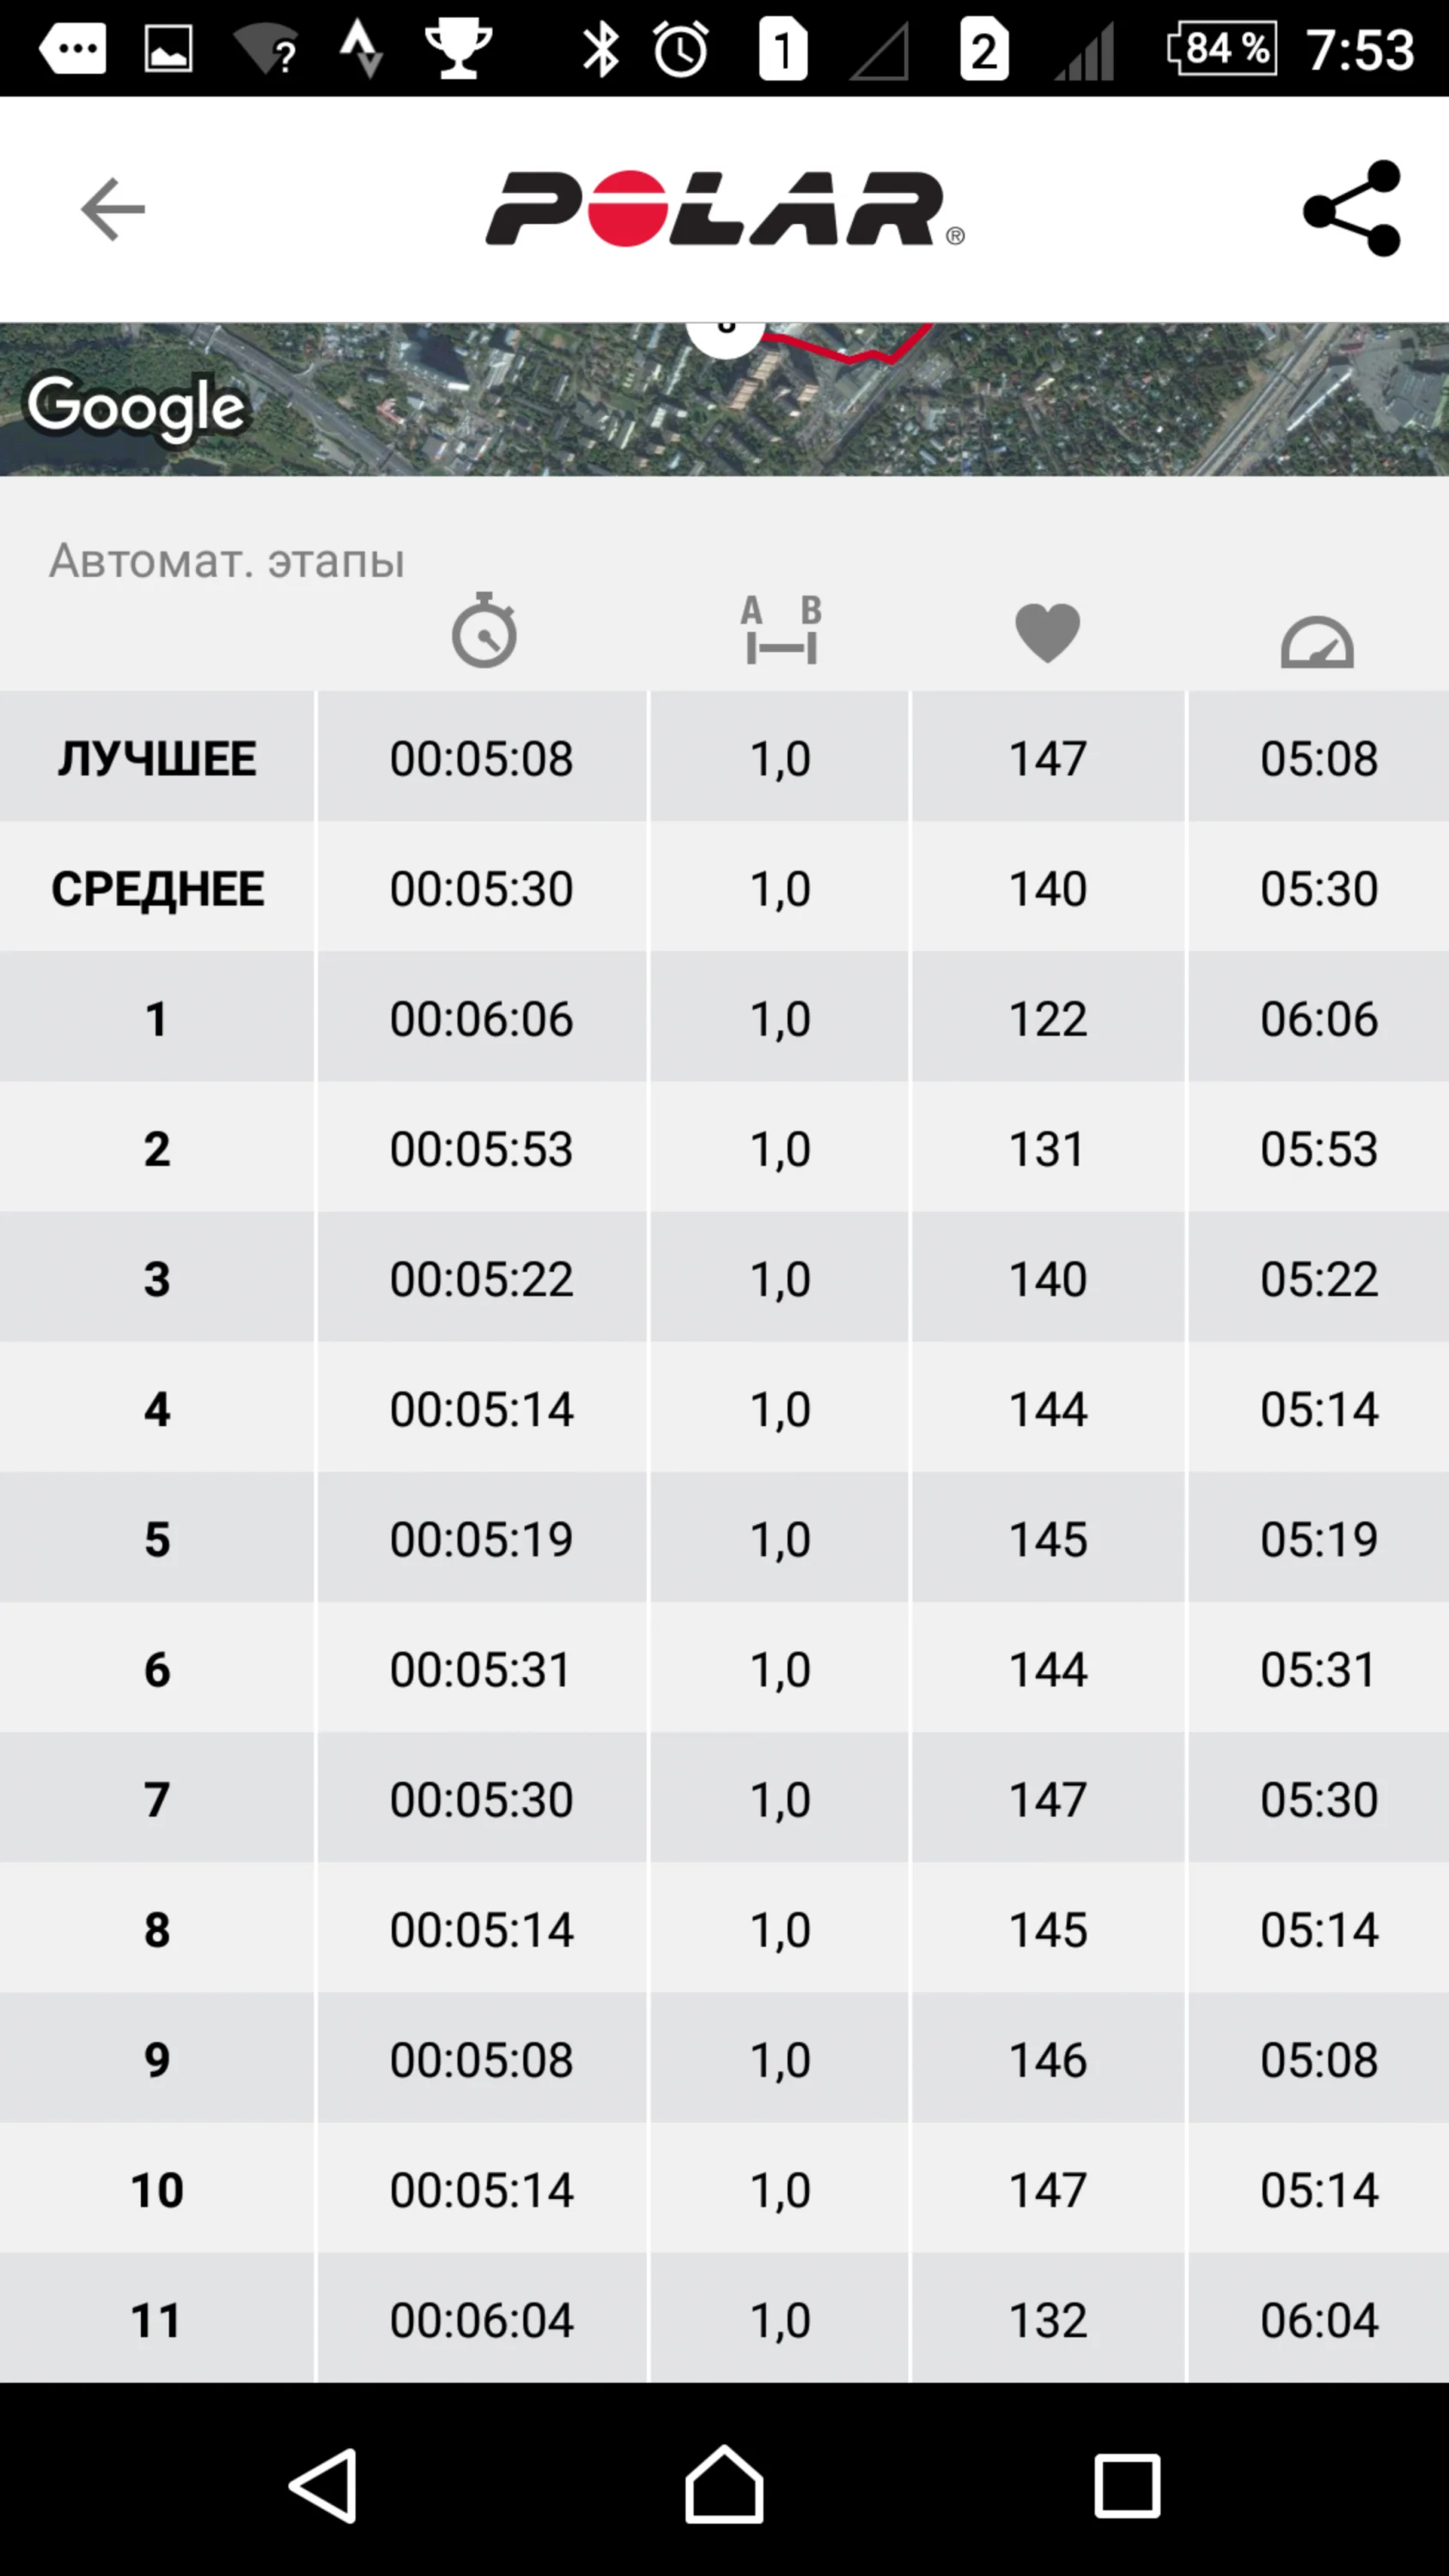Tap the back arrow in header
This screenshot has height=2576, width=1449.
[113, 209]
